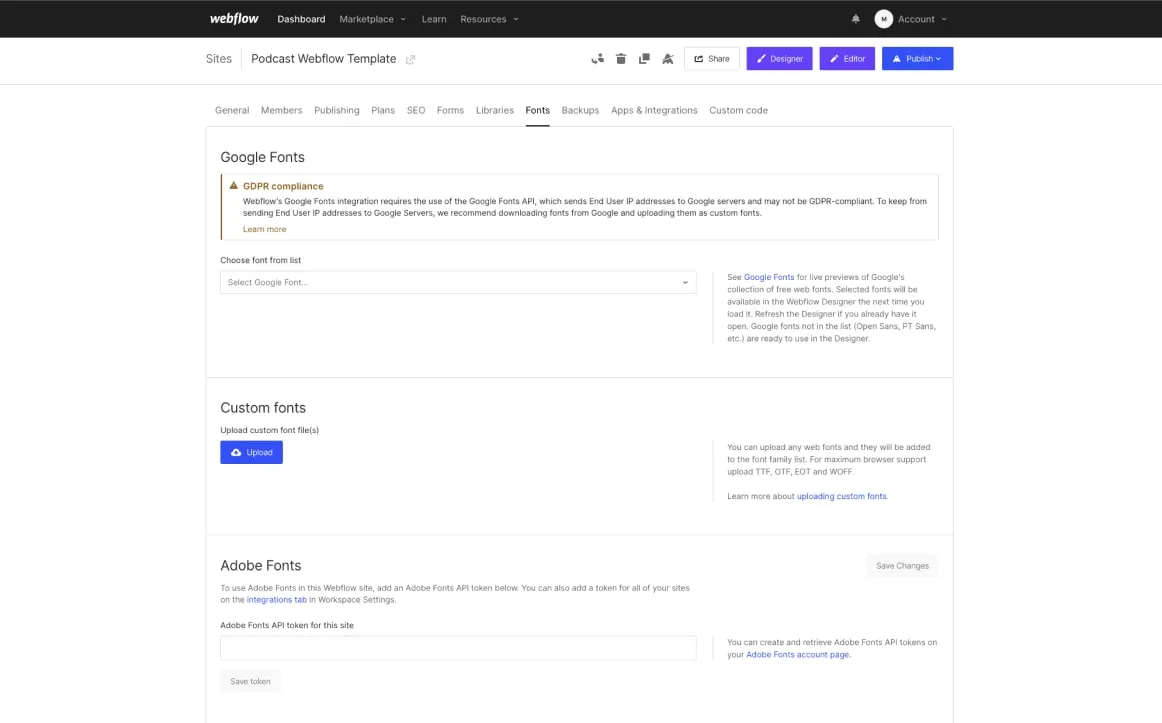This screenshot has height=723, width=1162.
Task: Click the duplicate site icon
Action: pyautogui.click(x=644, y=59)
